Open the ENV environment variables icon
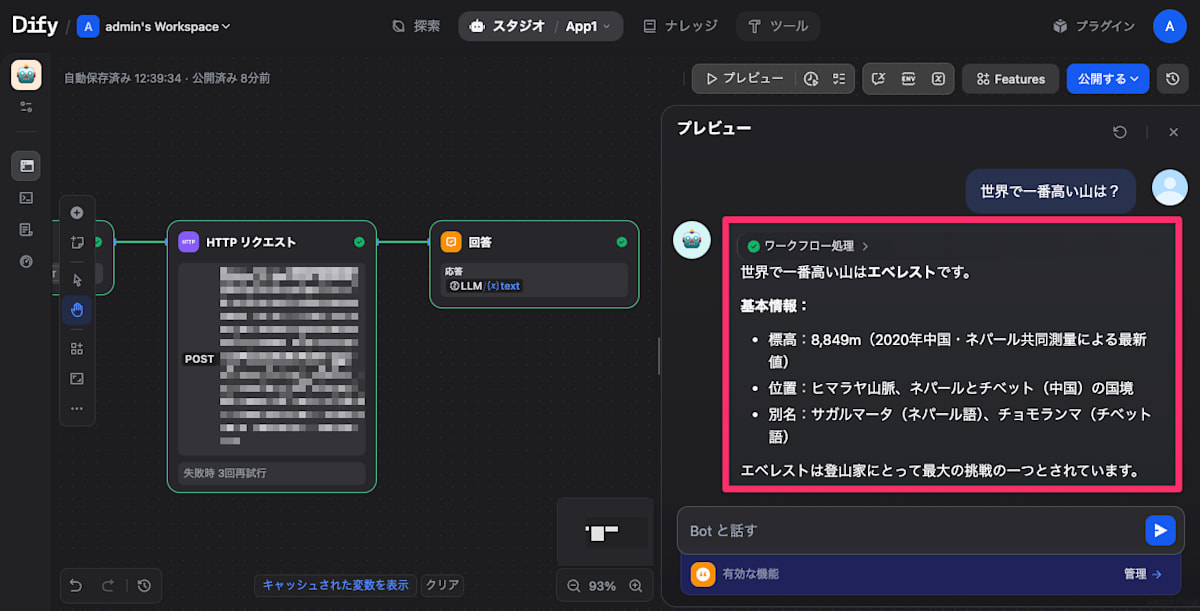This screenshot has width=1200, height=611. pyautogui.click(x=908, y=78)
